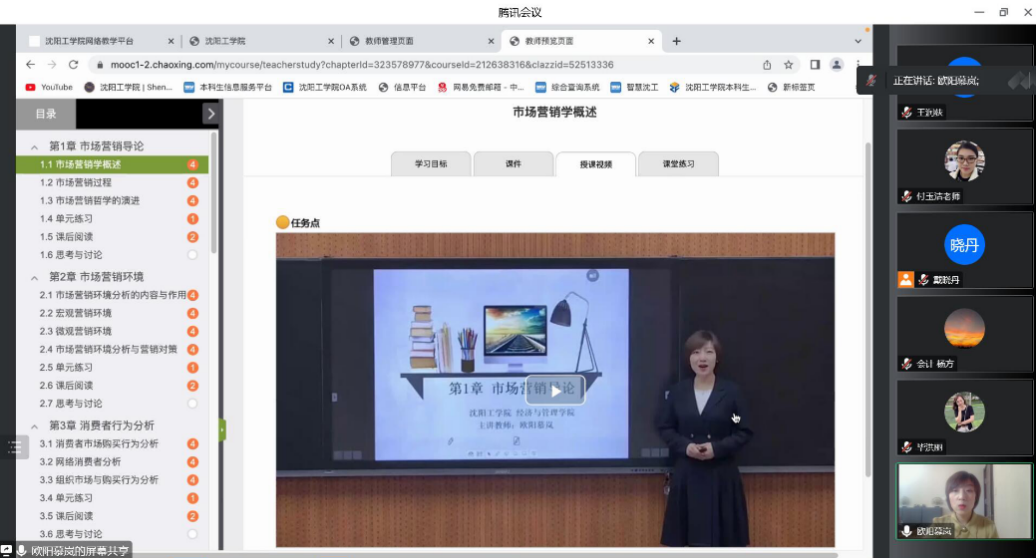Bookmark page with star icon
1036x558 pixels.
789,64
